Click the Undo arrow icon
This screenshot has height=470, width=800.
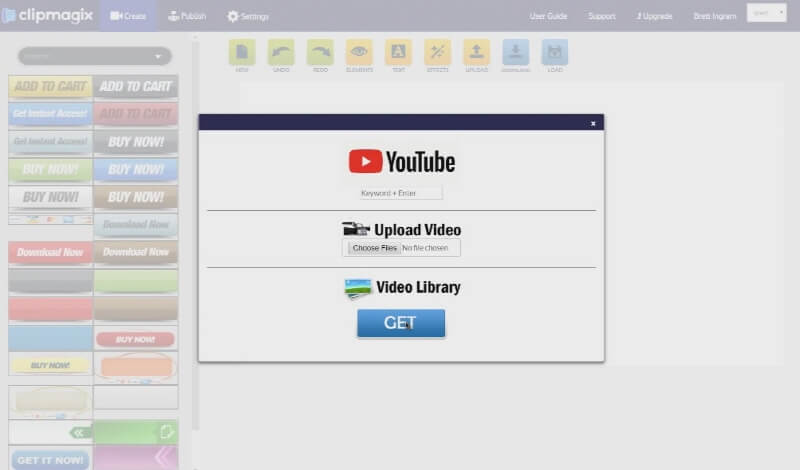click(281, 52)
